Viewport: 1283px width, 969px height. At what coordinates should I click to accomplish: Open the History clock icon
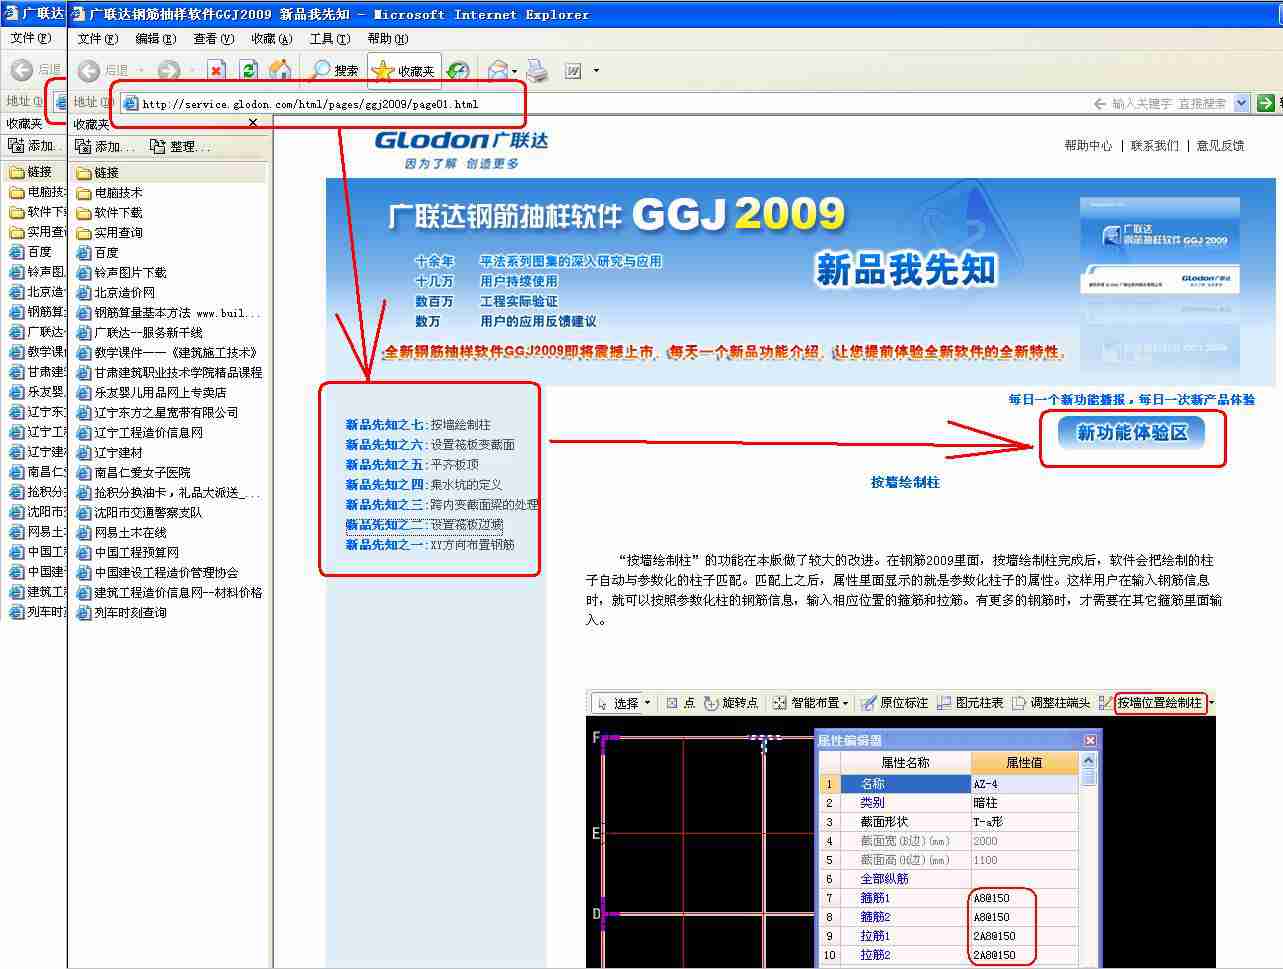click(x=458, y=70)
